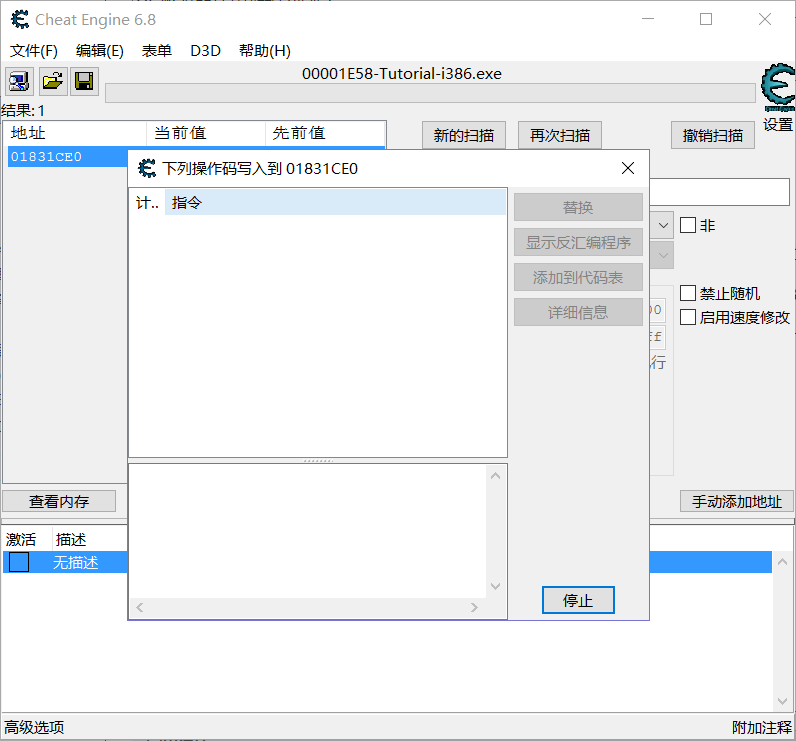Viewport: 796px width, 741px height.
Task: Click the greyed 替换 button
Action: (x=578, y=207)
